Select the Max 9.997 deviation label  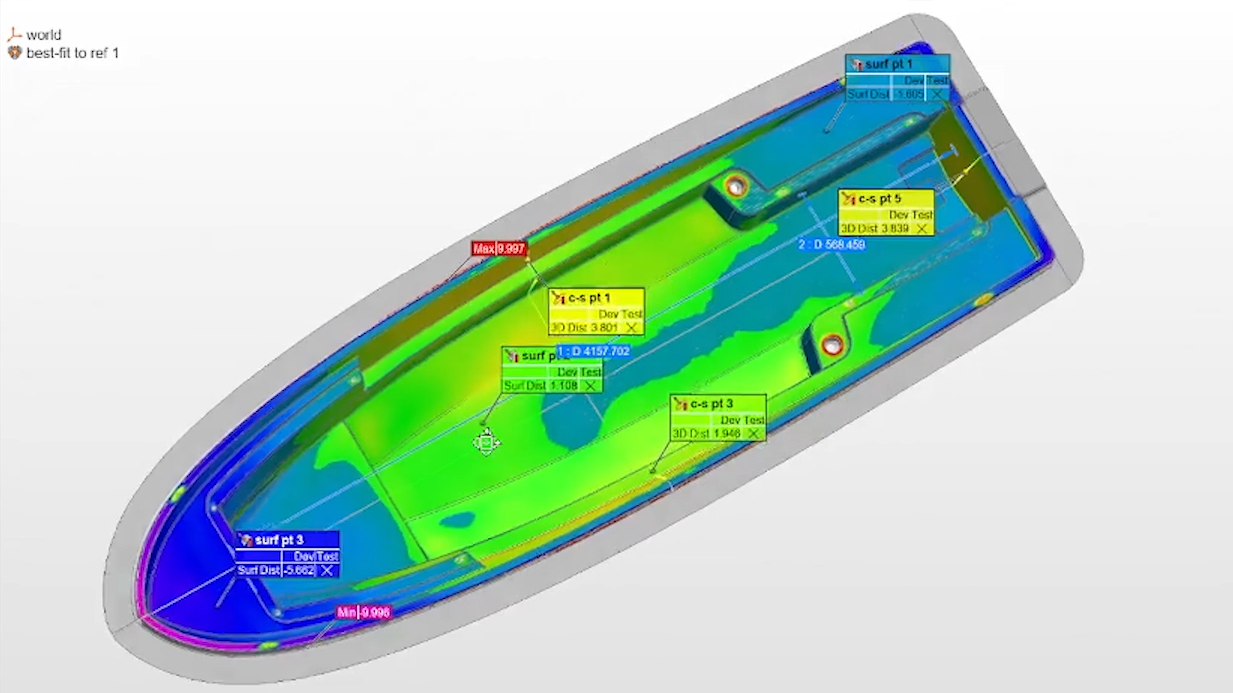[x=499, y=248]
